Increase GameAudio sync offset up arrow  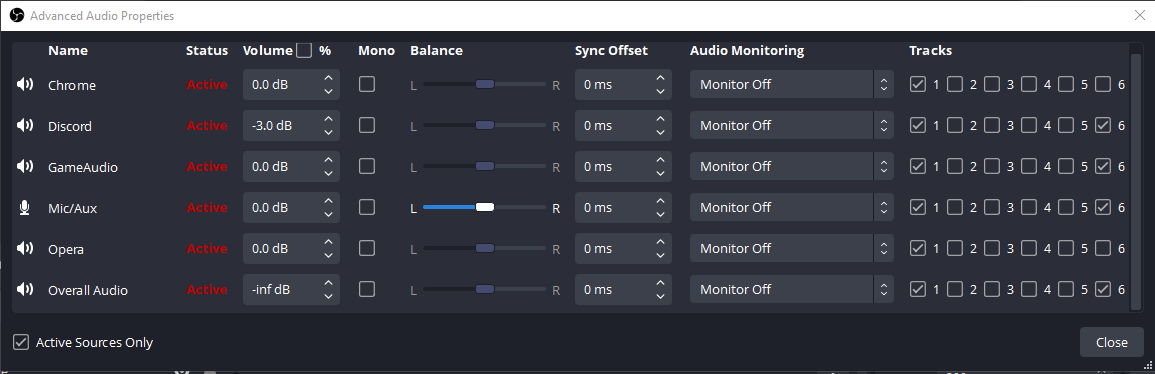[661, 160]
